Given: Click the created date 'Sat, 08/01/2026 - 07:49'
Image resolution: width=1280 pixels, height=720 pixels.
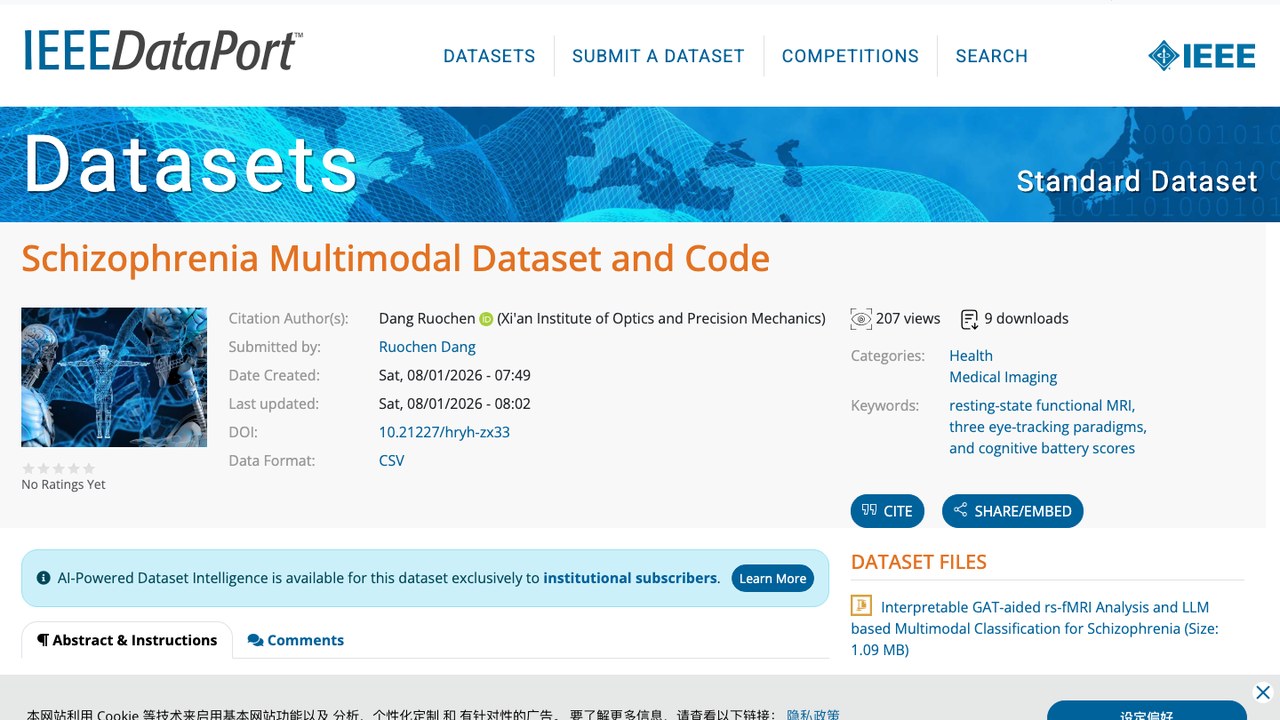Looking at the screenshot, I should pyautogui.click(x=455, y=376).
